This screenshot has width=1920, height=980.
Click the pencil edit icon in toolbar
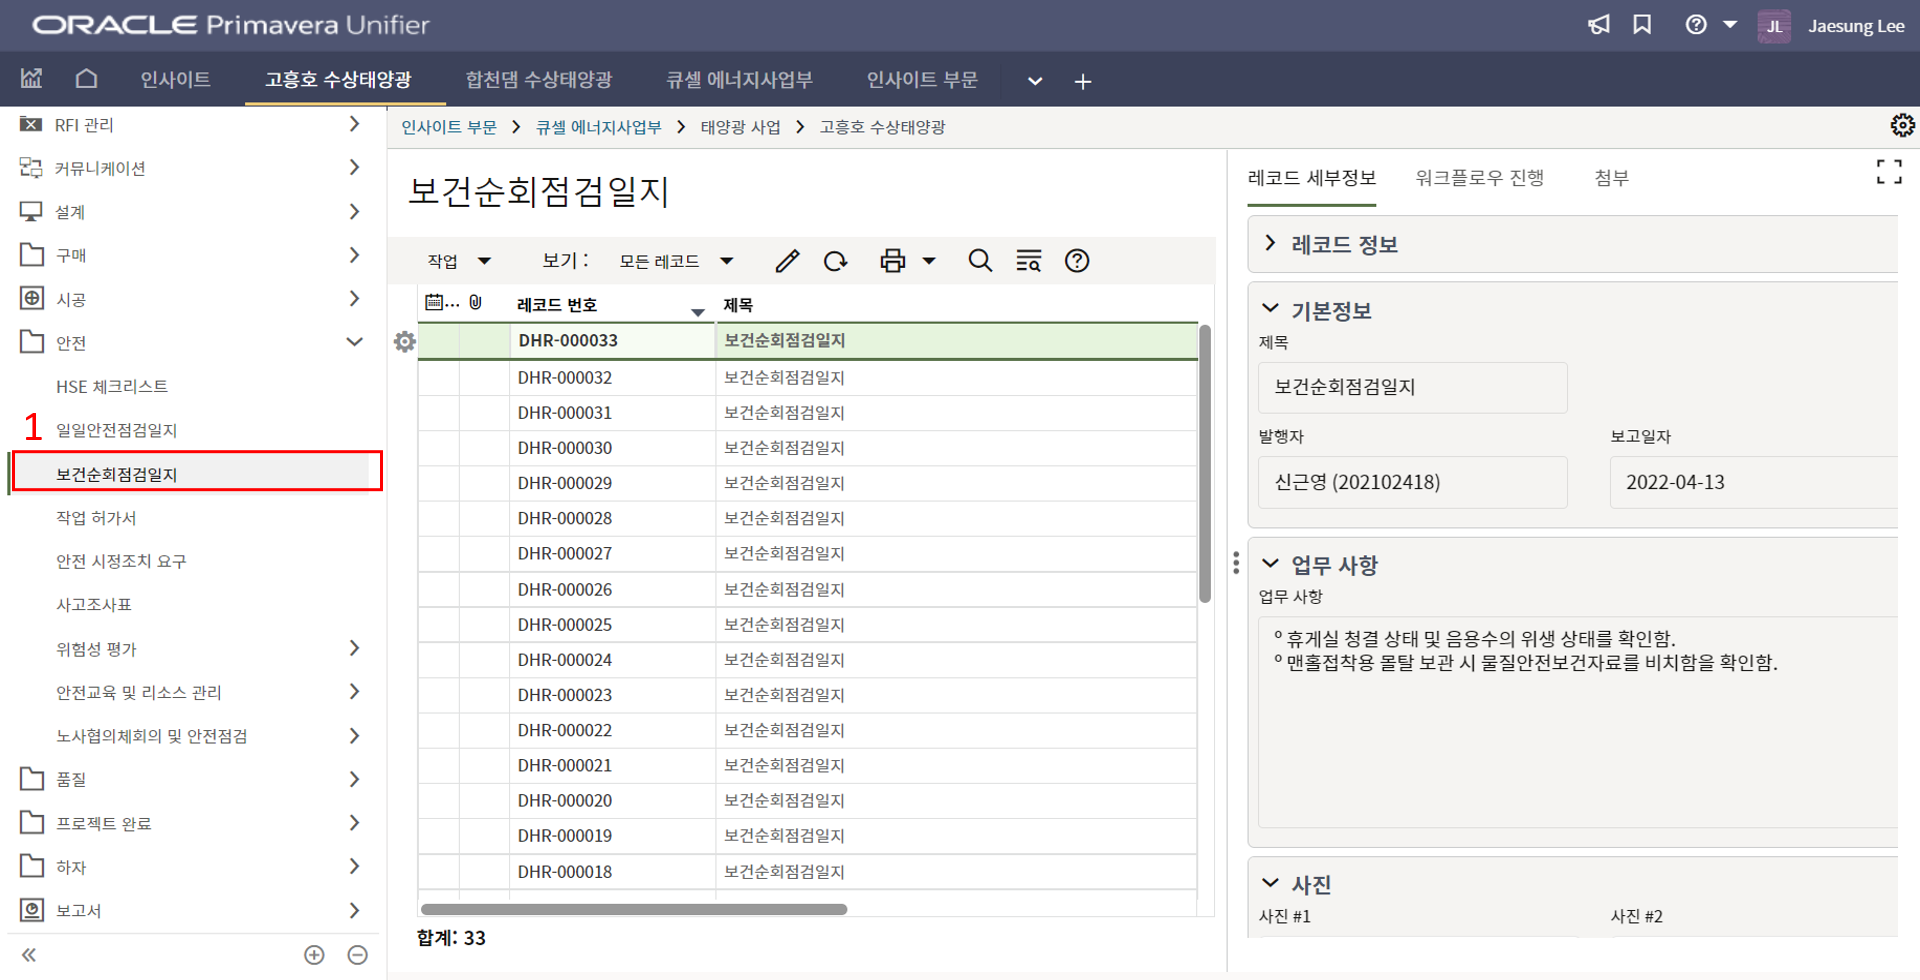pos(787,261)
